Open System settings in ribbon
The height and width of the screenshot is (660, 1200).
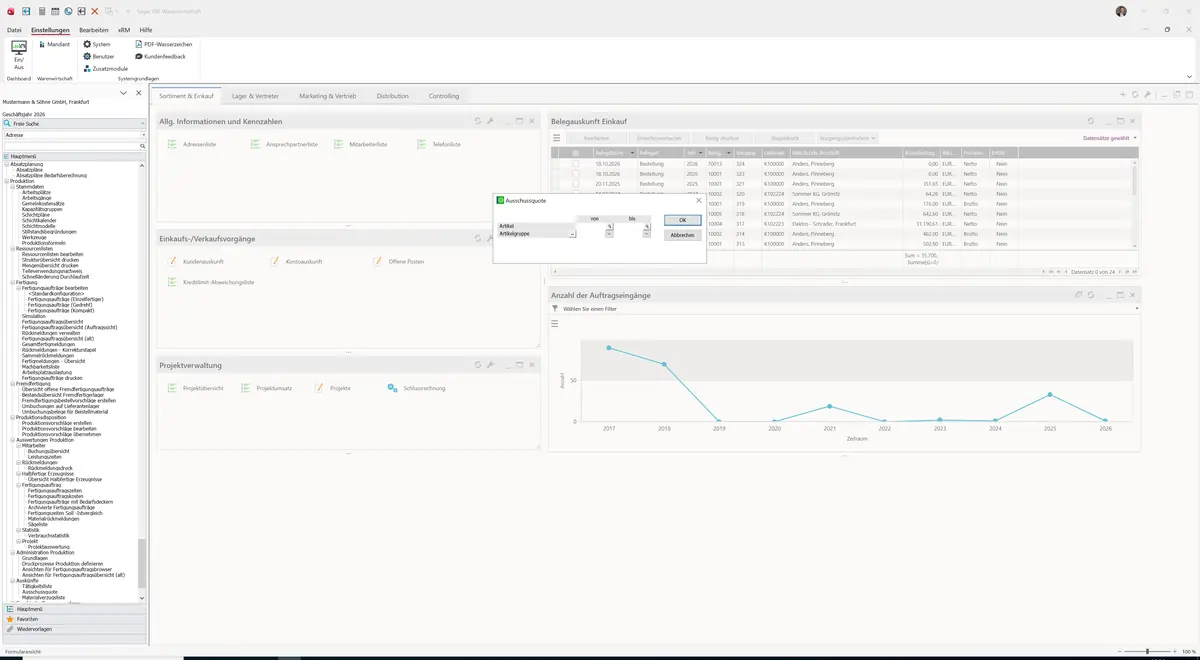click(97, 44)
